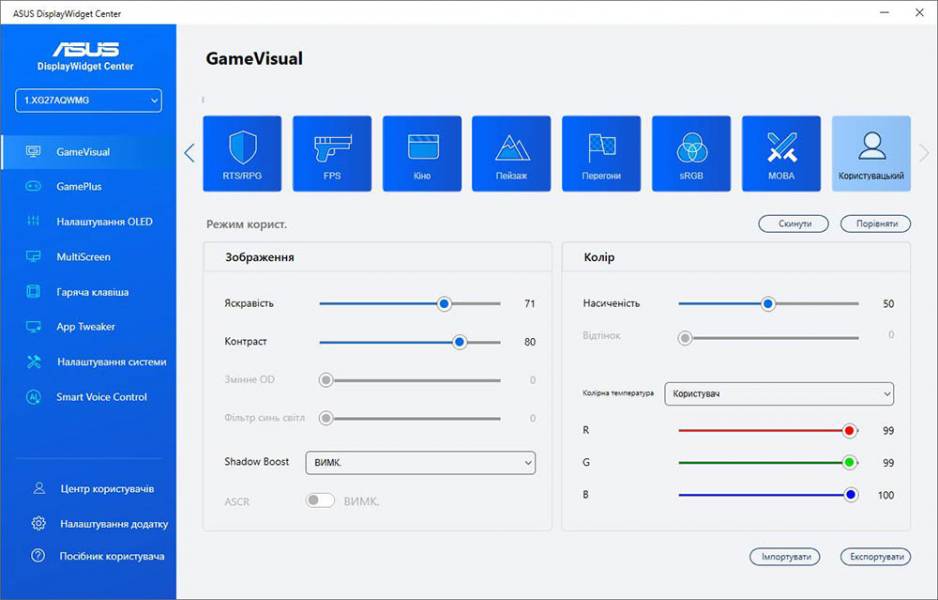Open the monitor selector 1.XG27AQWMG dropdown
Image resolution: width=938 pixels, height=600 pixels.
pos(88,100)
